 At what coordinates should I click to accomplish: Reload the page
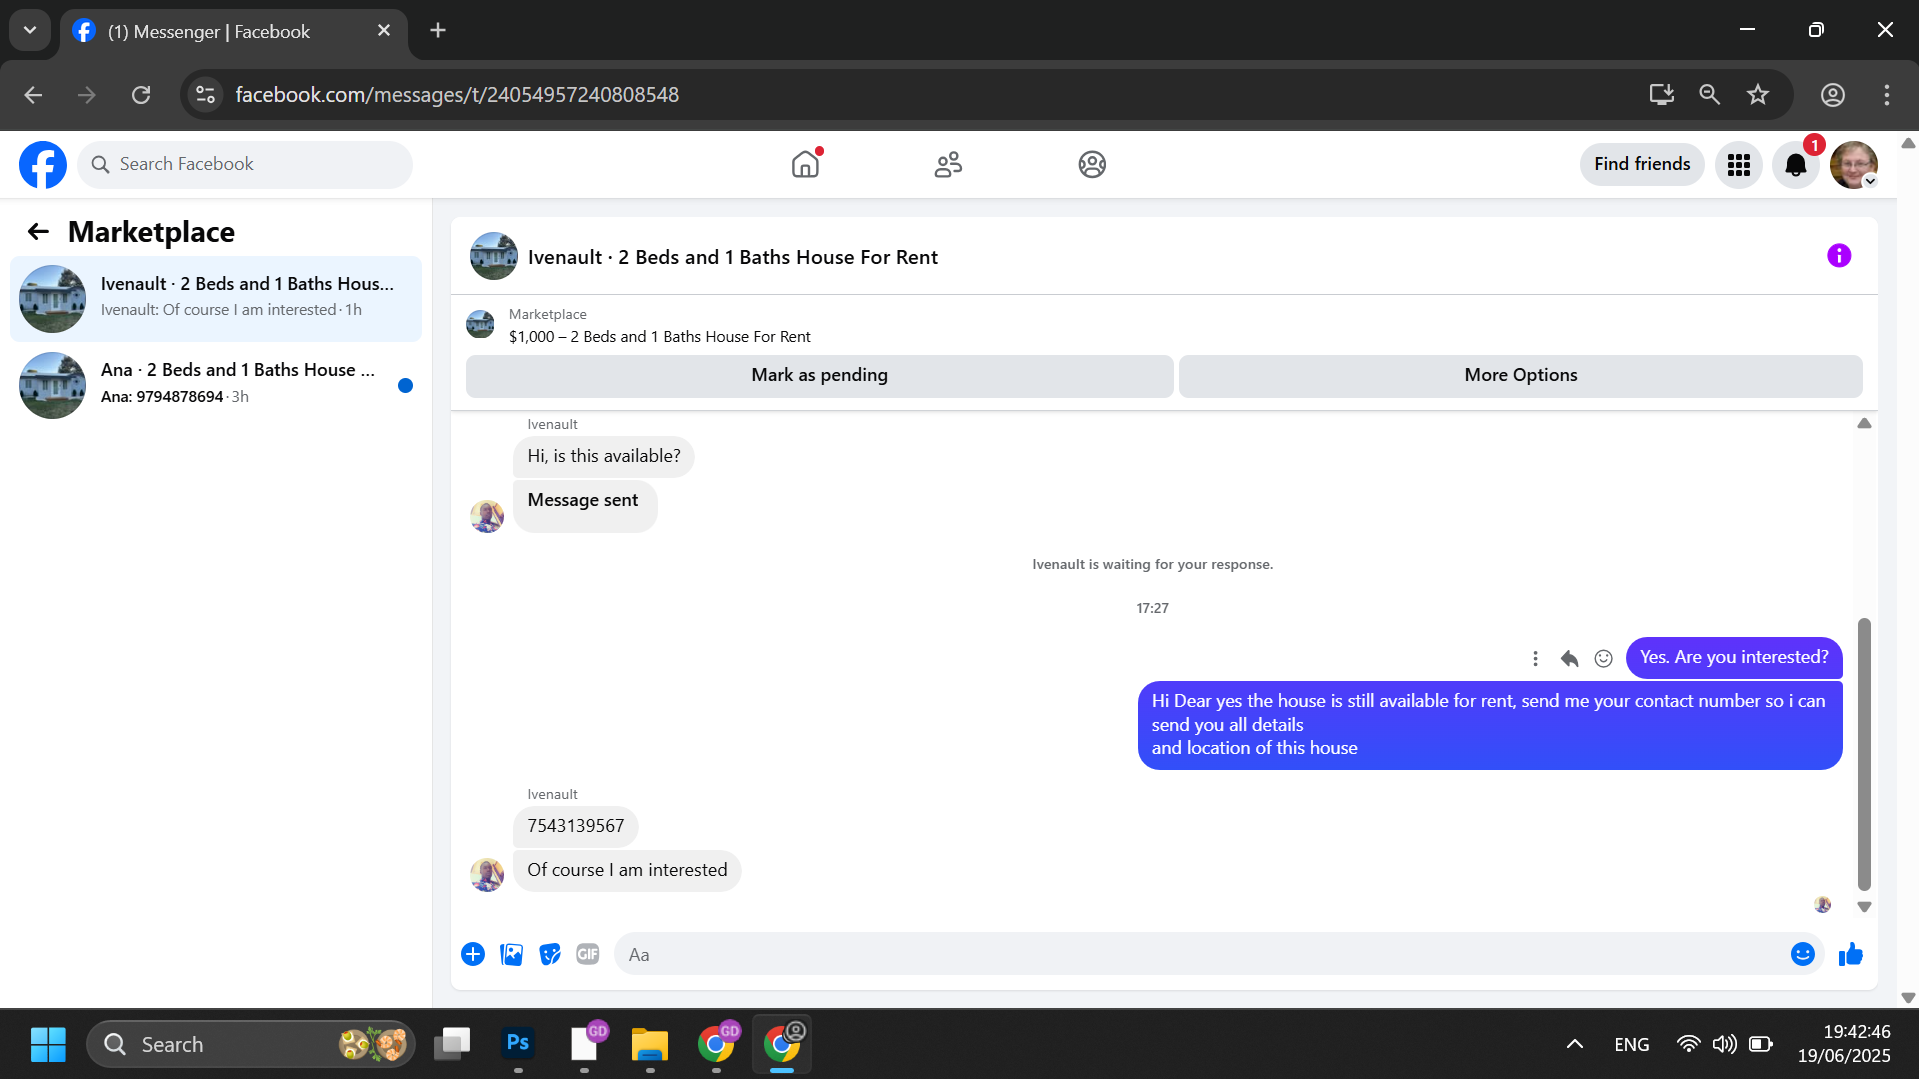(141, 95)
